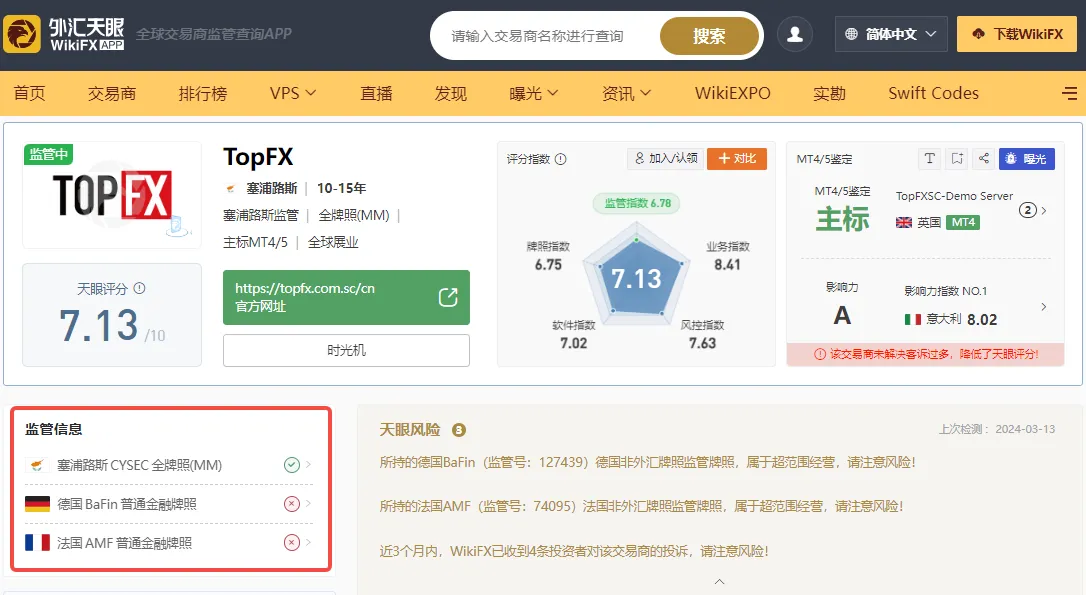The height and width of the screenshot is (595, 1086).
Task: Open the 德国 BaFin license row arrow
Action: coord(309,503)
